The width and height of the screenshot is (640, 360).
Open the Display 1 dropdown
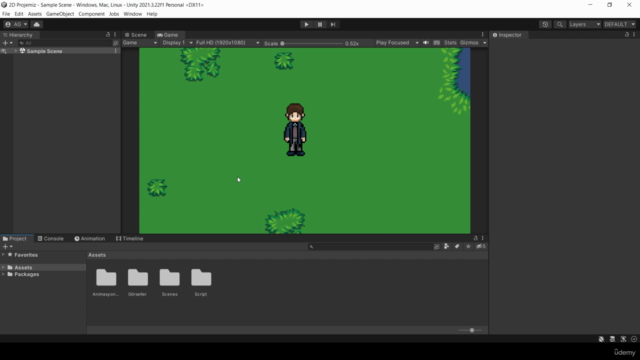[x=177, y=43]
